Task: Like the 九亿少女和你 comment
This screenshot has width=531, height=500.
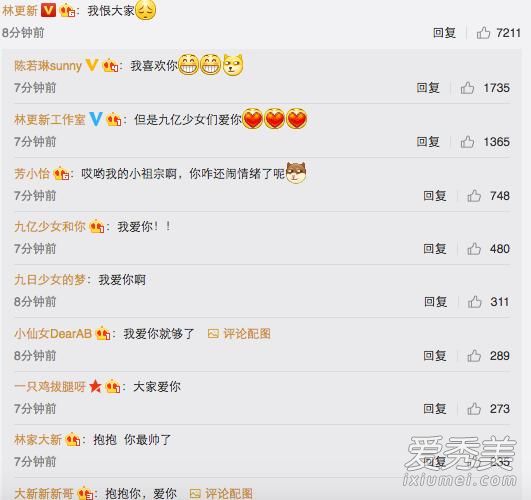Action: [x=474, y=249]
